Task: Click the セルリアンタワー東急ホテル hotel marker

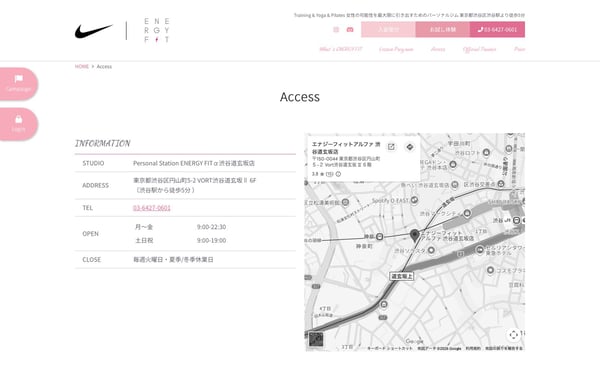Action: [x=479, y=250]
